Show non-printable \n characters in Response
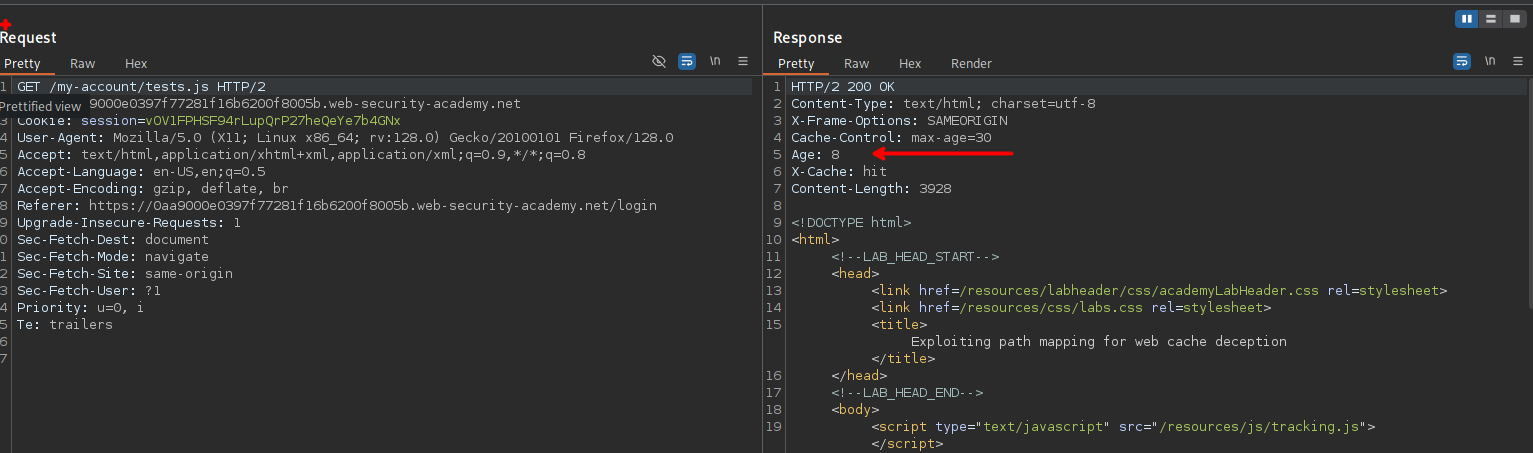The image size is (1533, 453). [x=1490, y=61]
